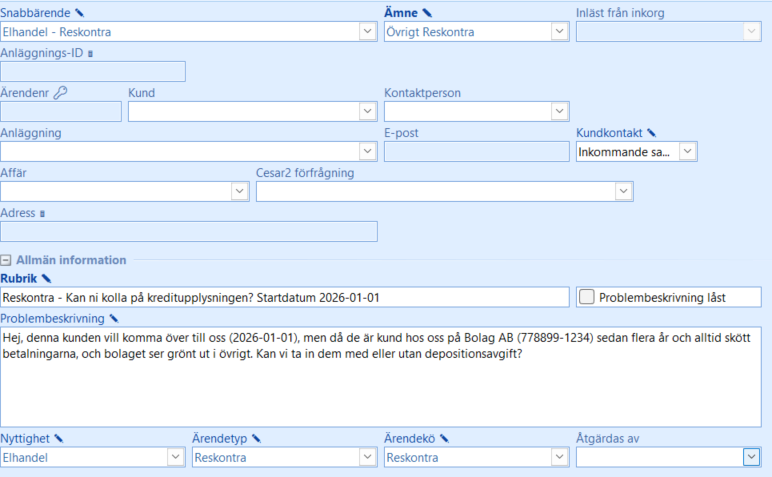Click the pencil icon beside Snabbärende label
This screenshot has width=772, height=477.
(81, 13)
